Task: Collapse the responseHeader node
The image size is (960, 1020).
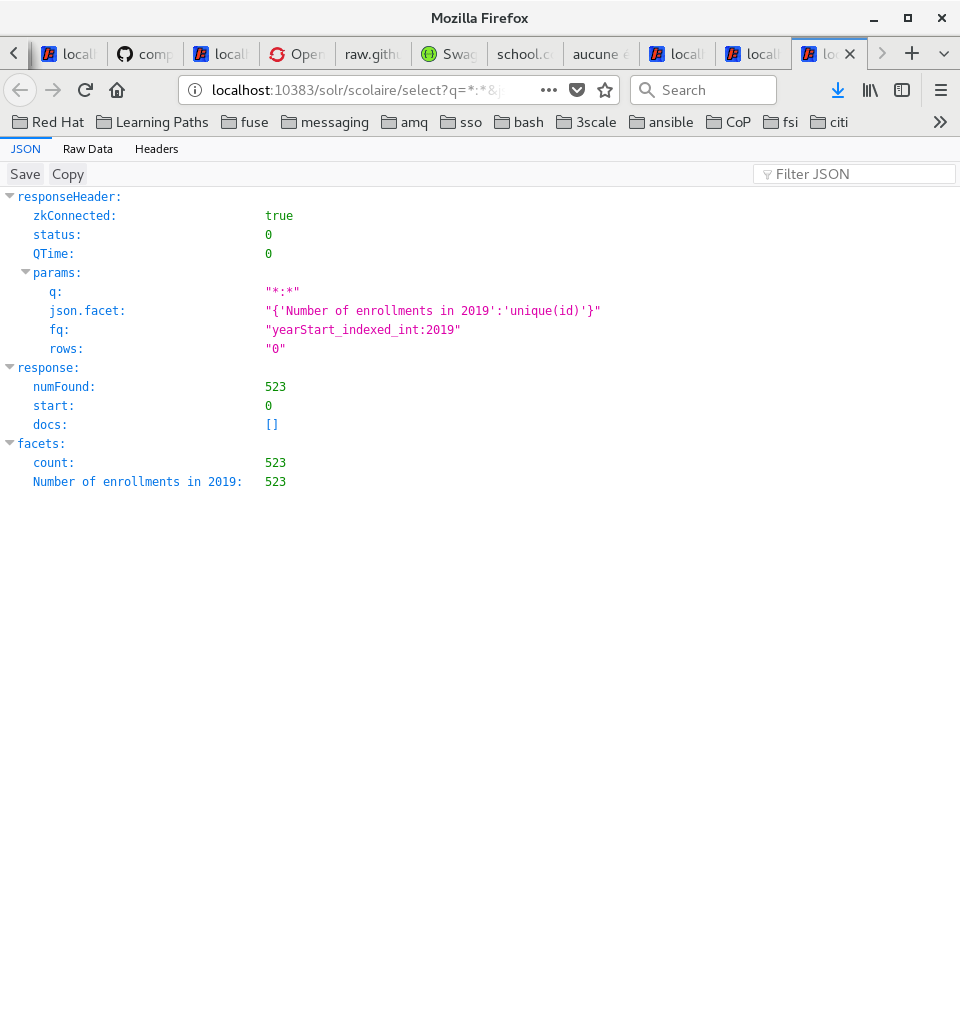Action: [x=10, y=196]
